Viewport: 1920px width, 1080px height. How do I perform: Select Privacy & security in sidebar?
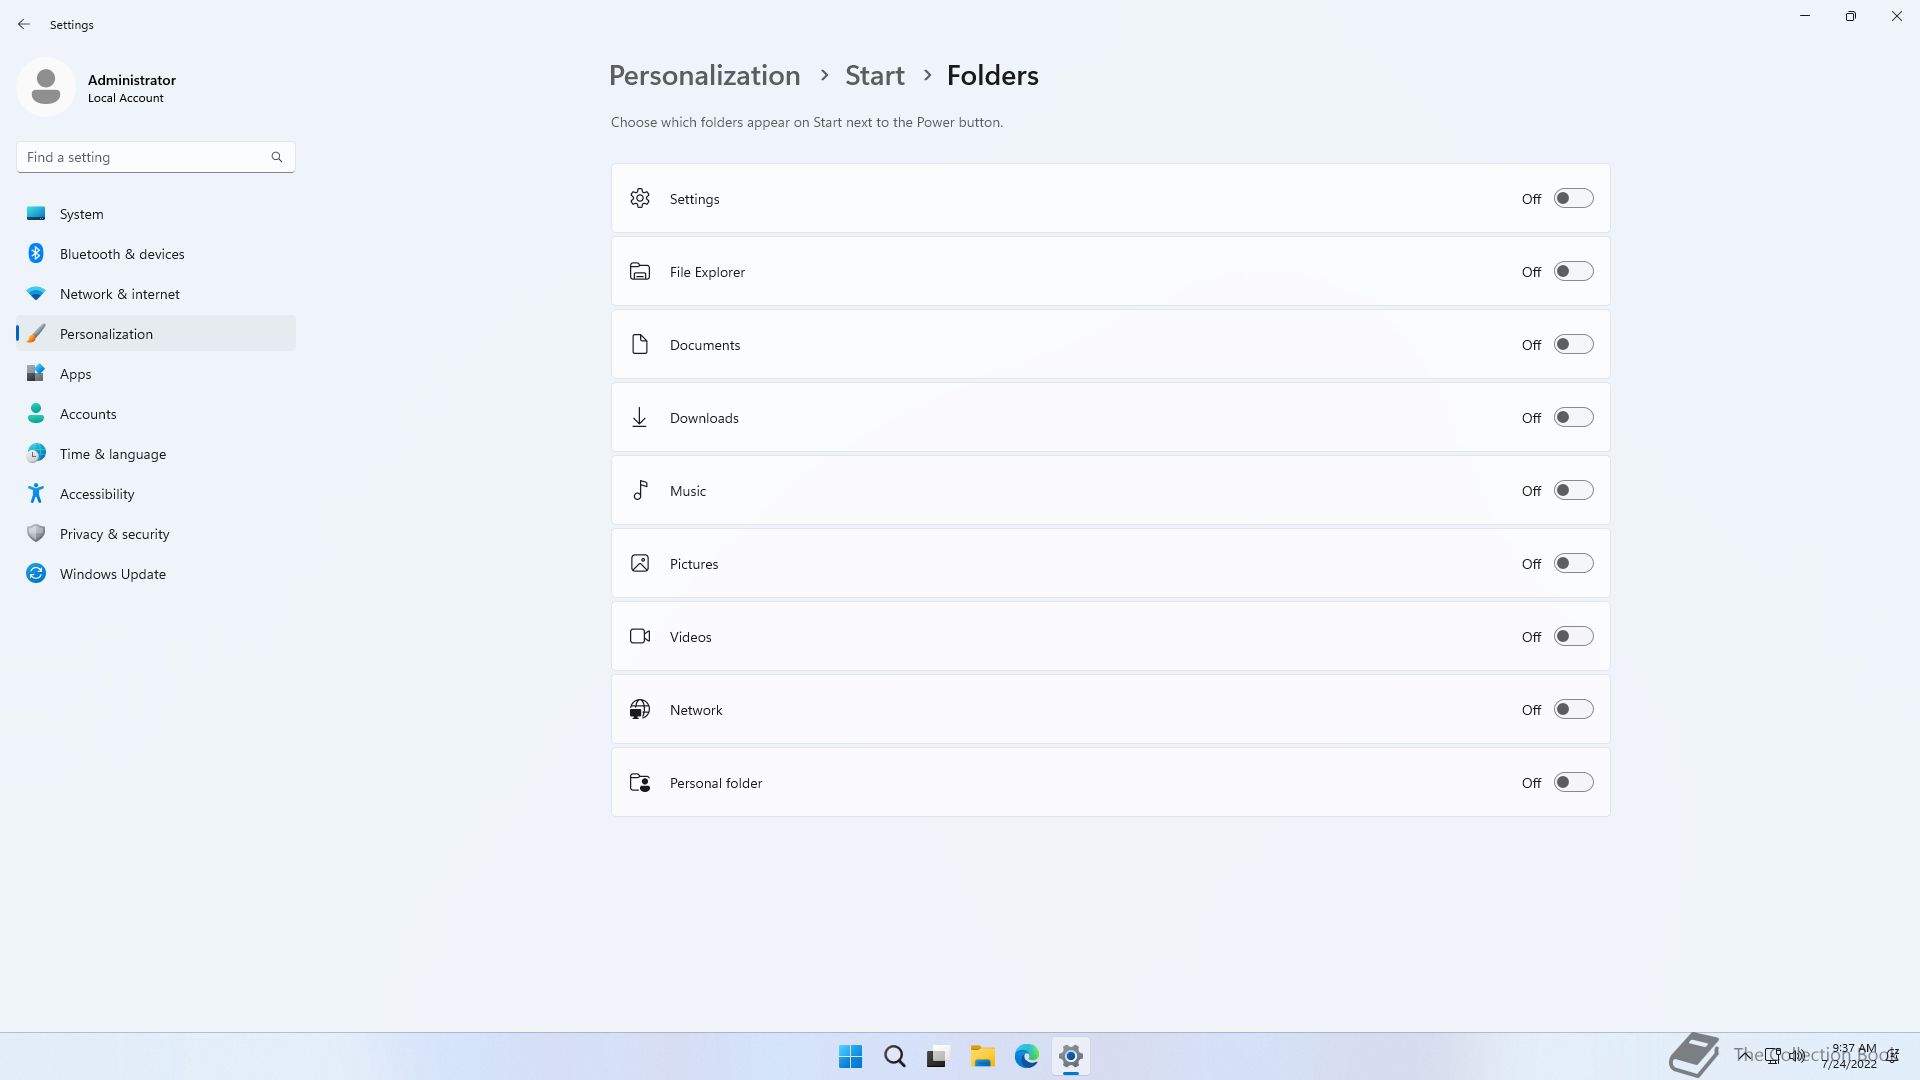click(114, 534)
